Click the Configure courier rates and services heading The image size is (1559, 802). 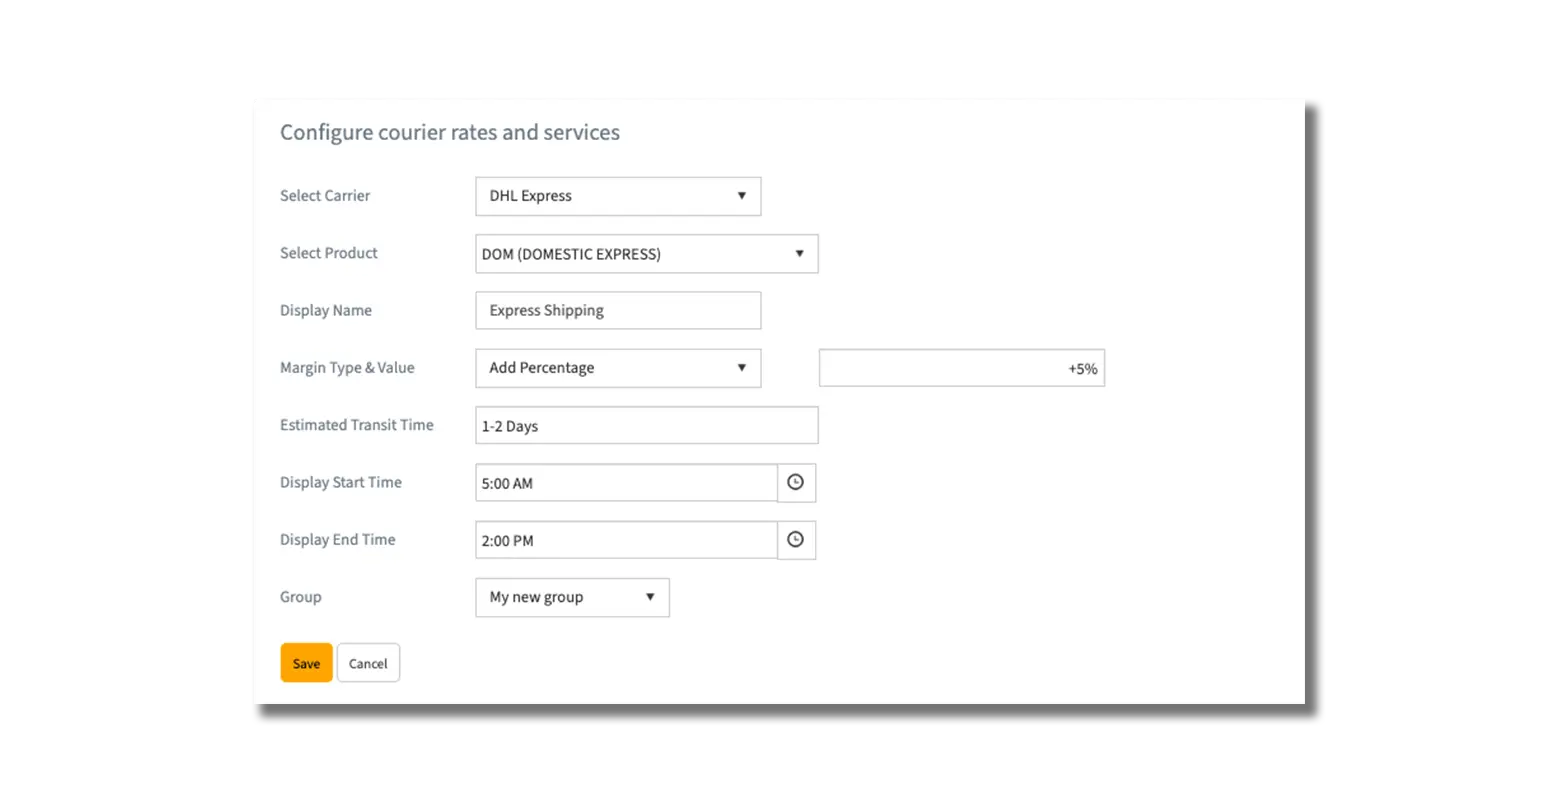pyautogui.click(x=450, y=133)
